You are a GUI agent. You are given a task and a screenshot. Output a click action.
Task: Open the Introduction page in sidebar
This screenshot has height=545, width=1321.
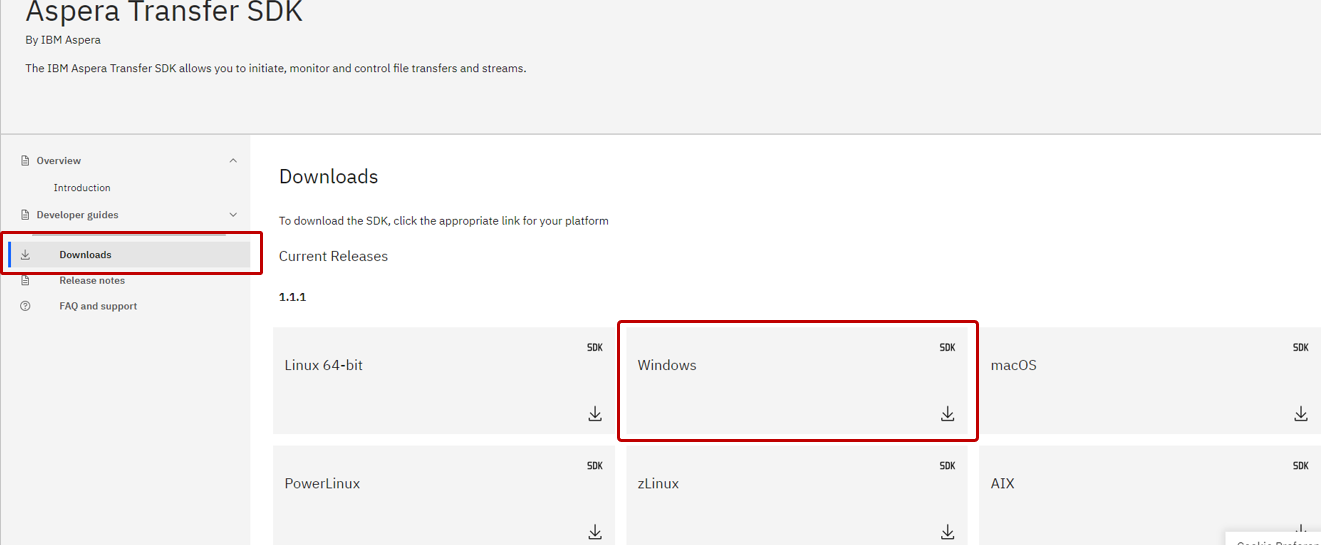(82, 188)
